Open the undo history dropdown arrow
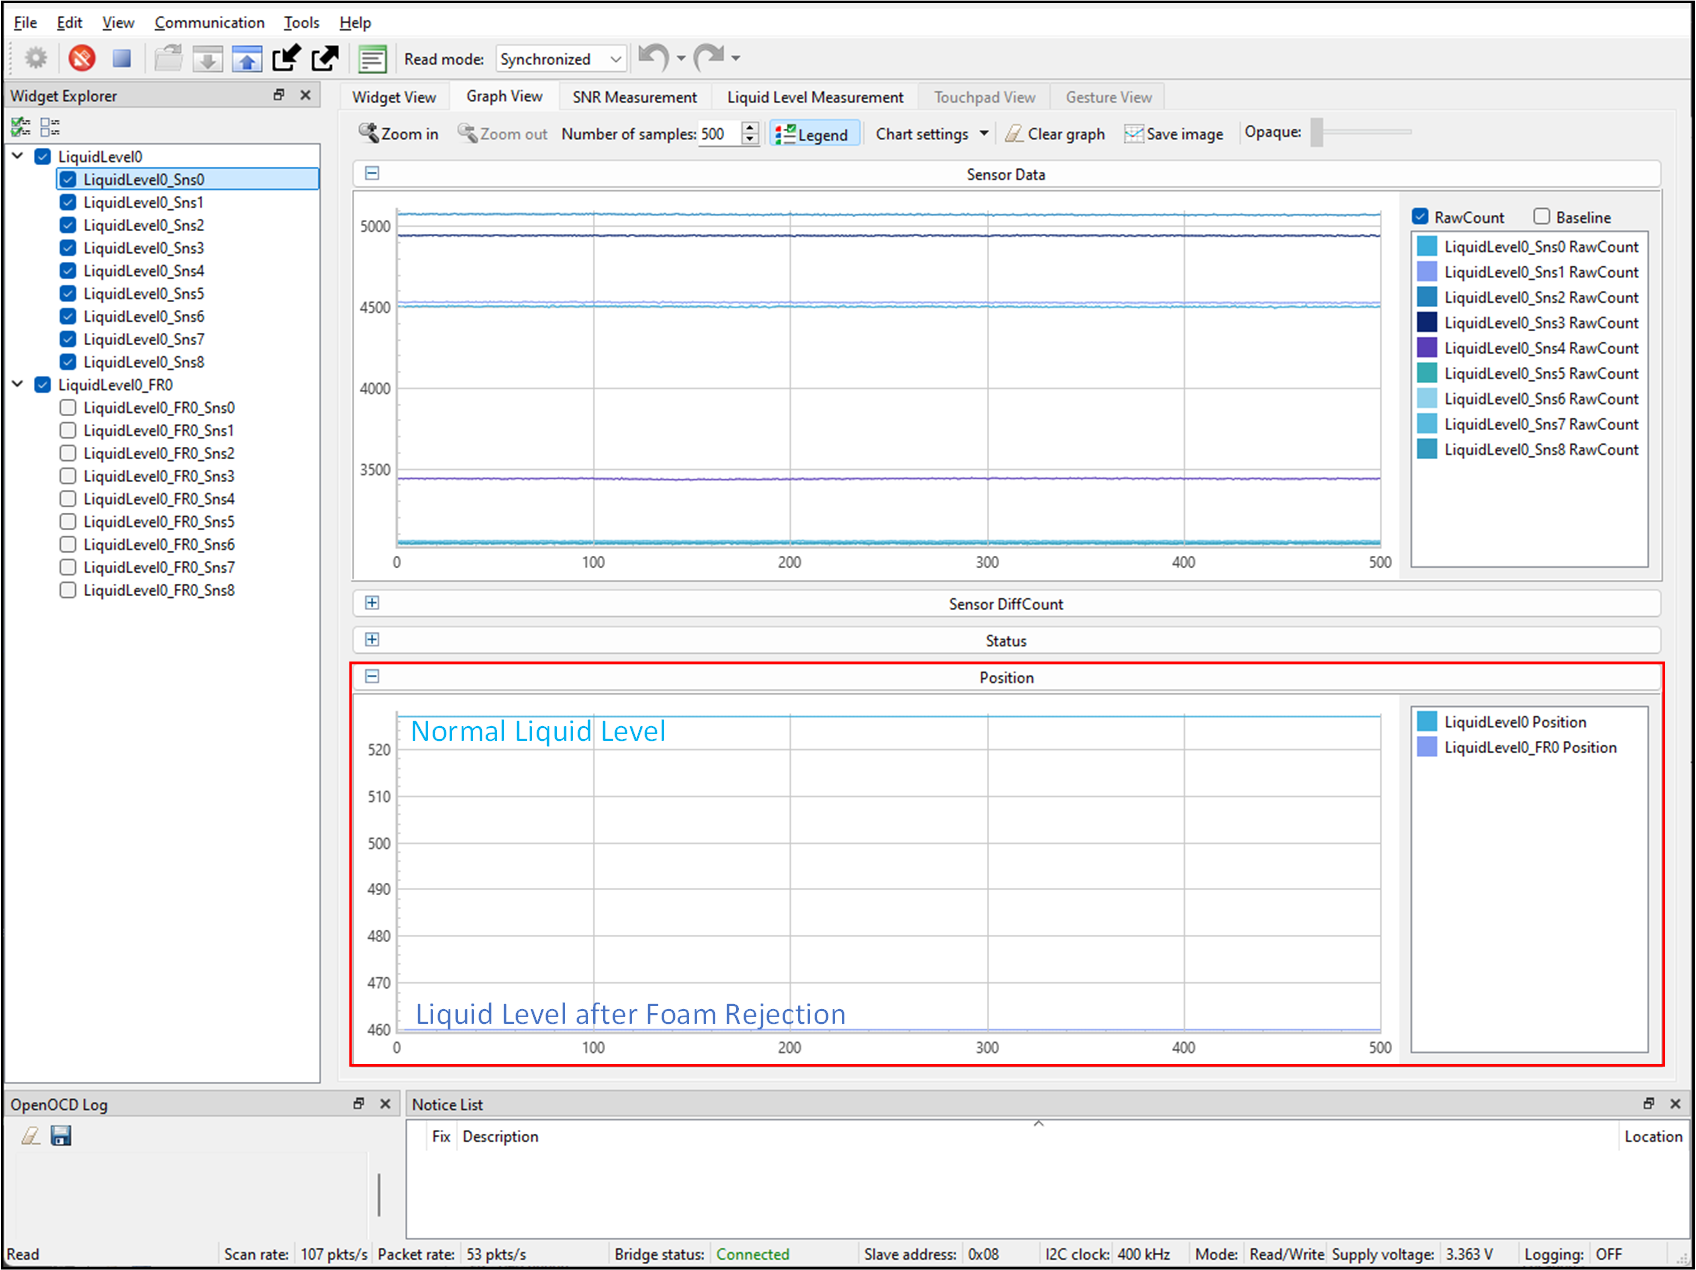This screenshot has height=1270, width=1696. [x=681, y=58]
